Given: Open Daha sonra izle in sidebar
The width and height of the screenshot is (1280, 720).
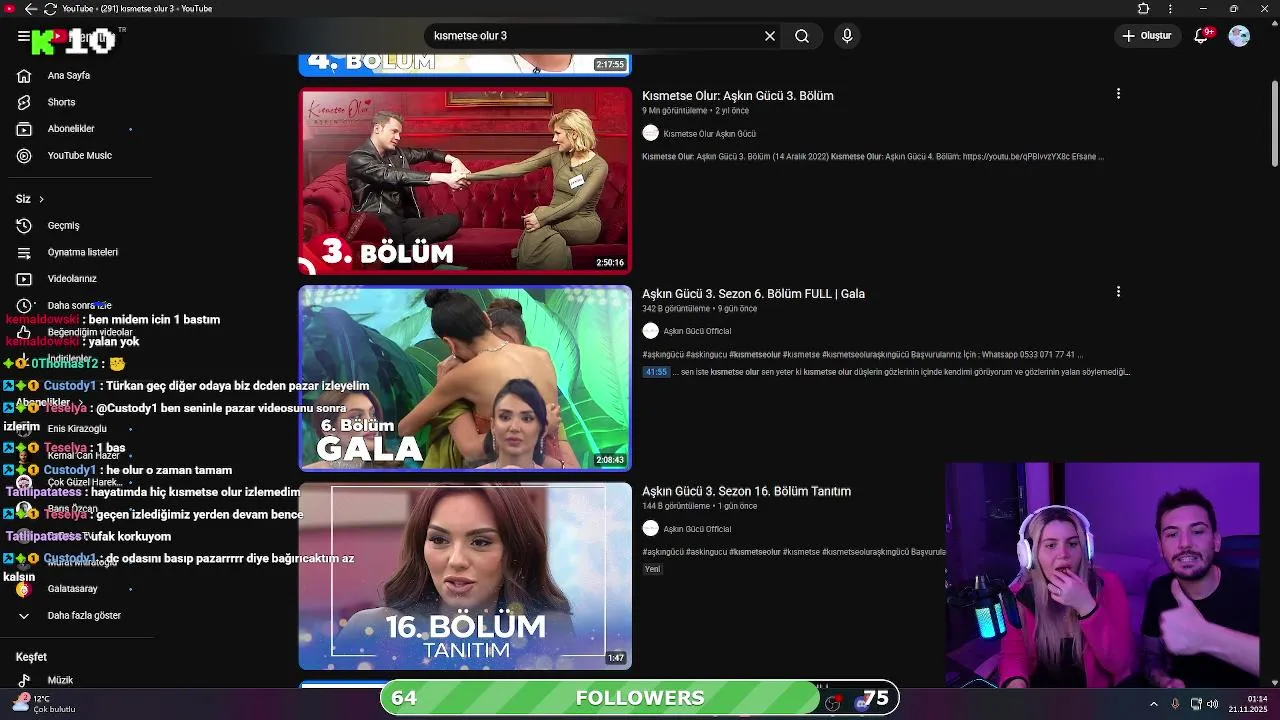Looking at the screenshot, I should tap(79, 305).
